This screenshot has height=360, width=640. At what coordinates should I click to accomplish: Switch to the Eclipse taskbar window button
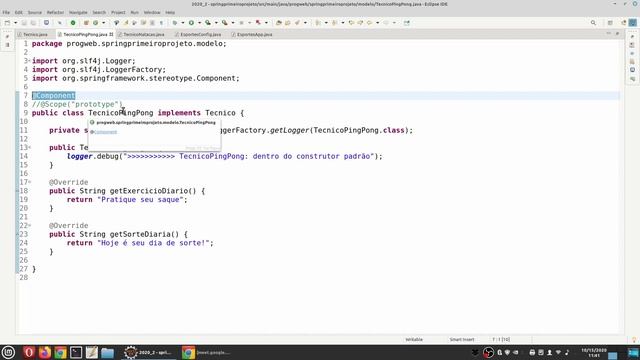tap(149, 352)
